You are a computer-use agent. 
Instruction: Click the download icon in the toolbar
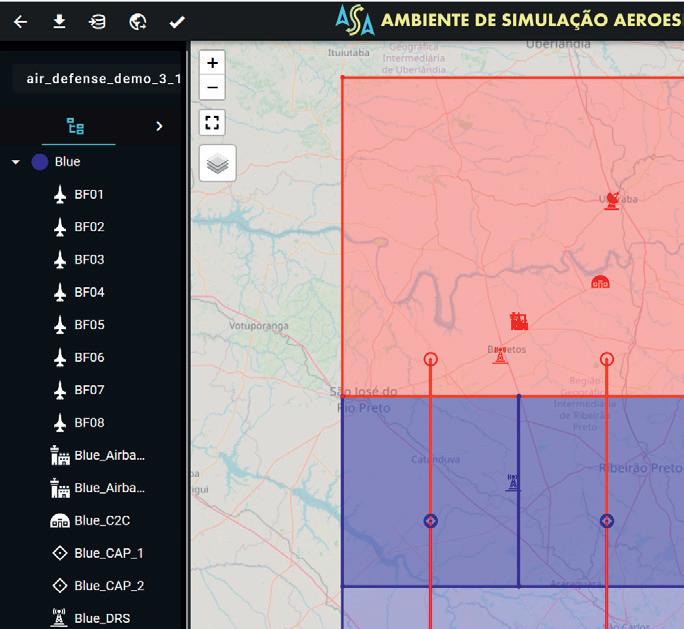coord(59,21)
